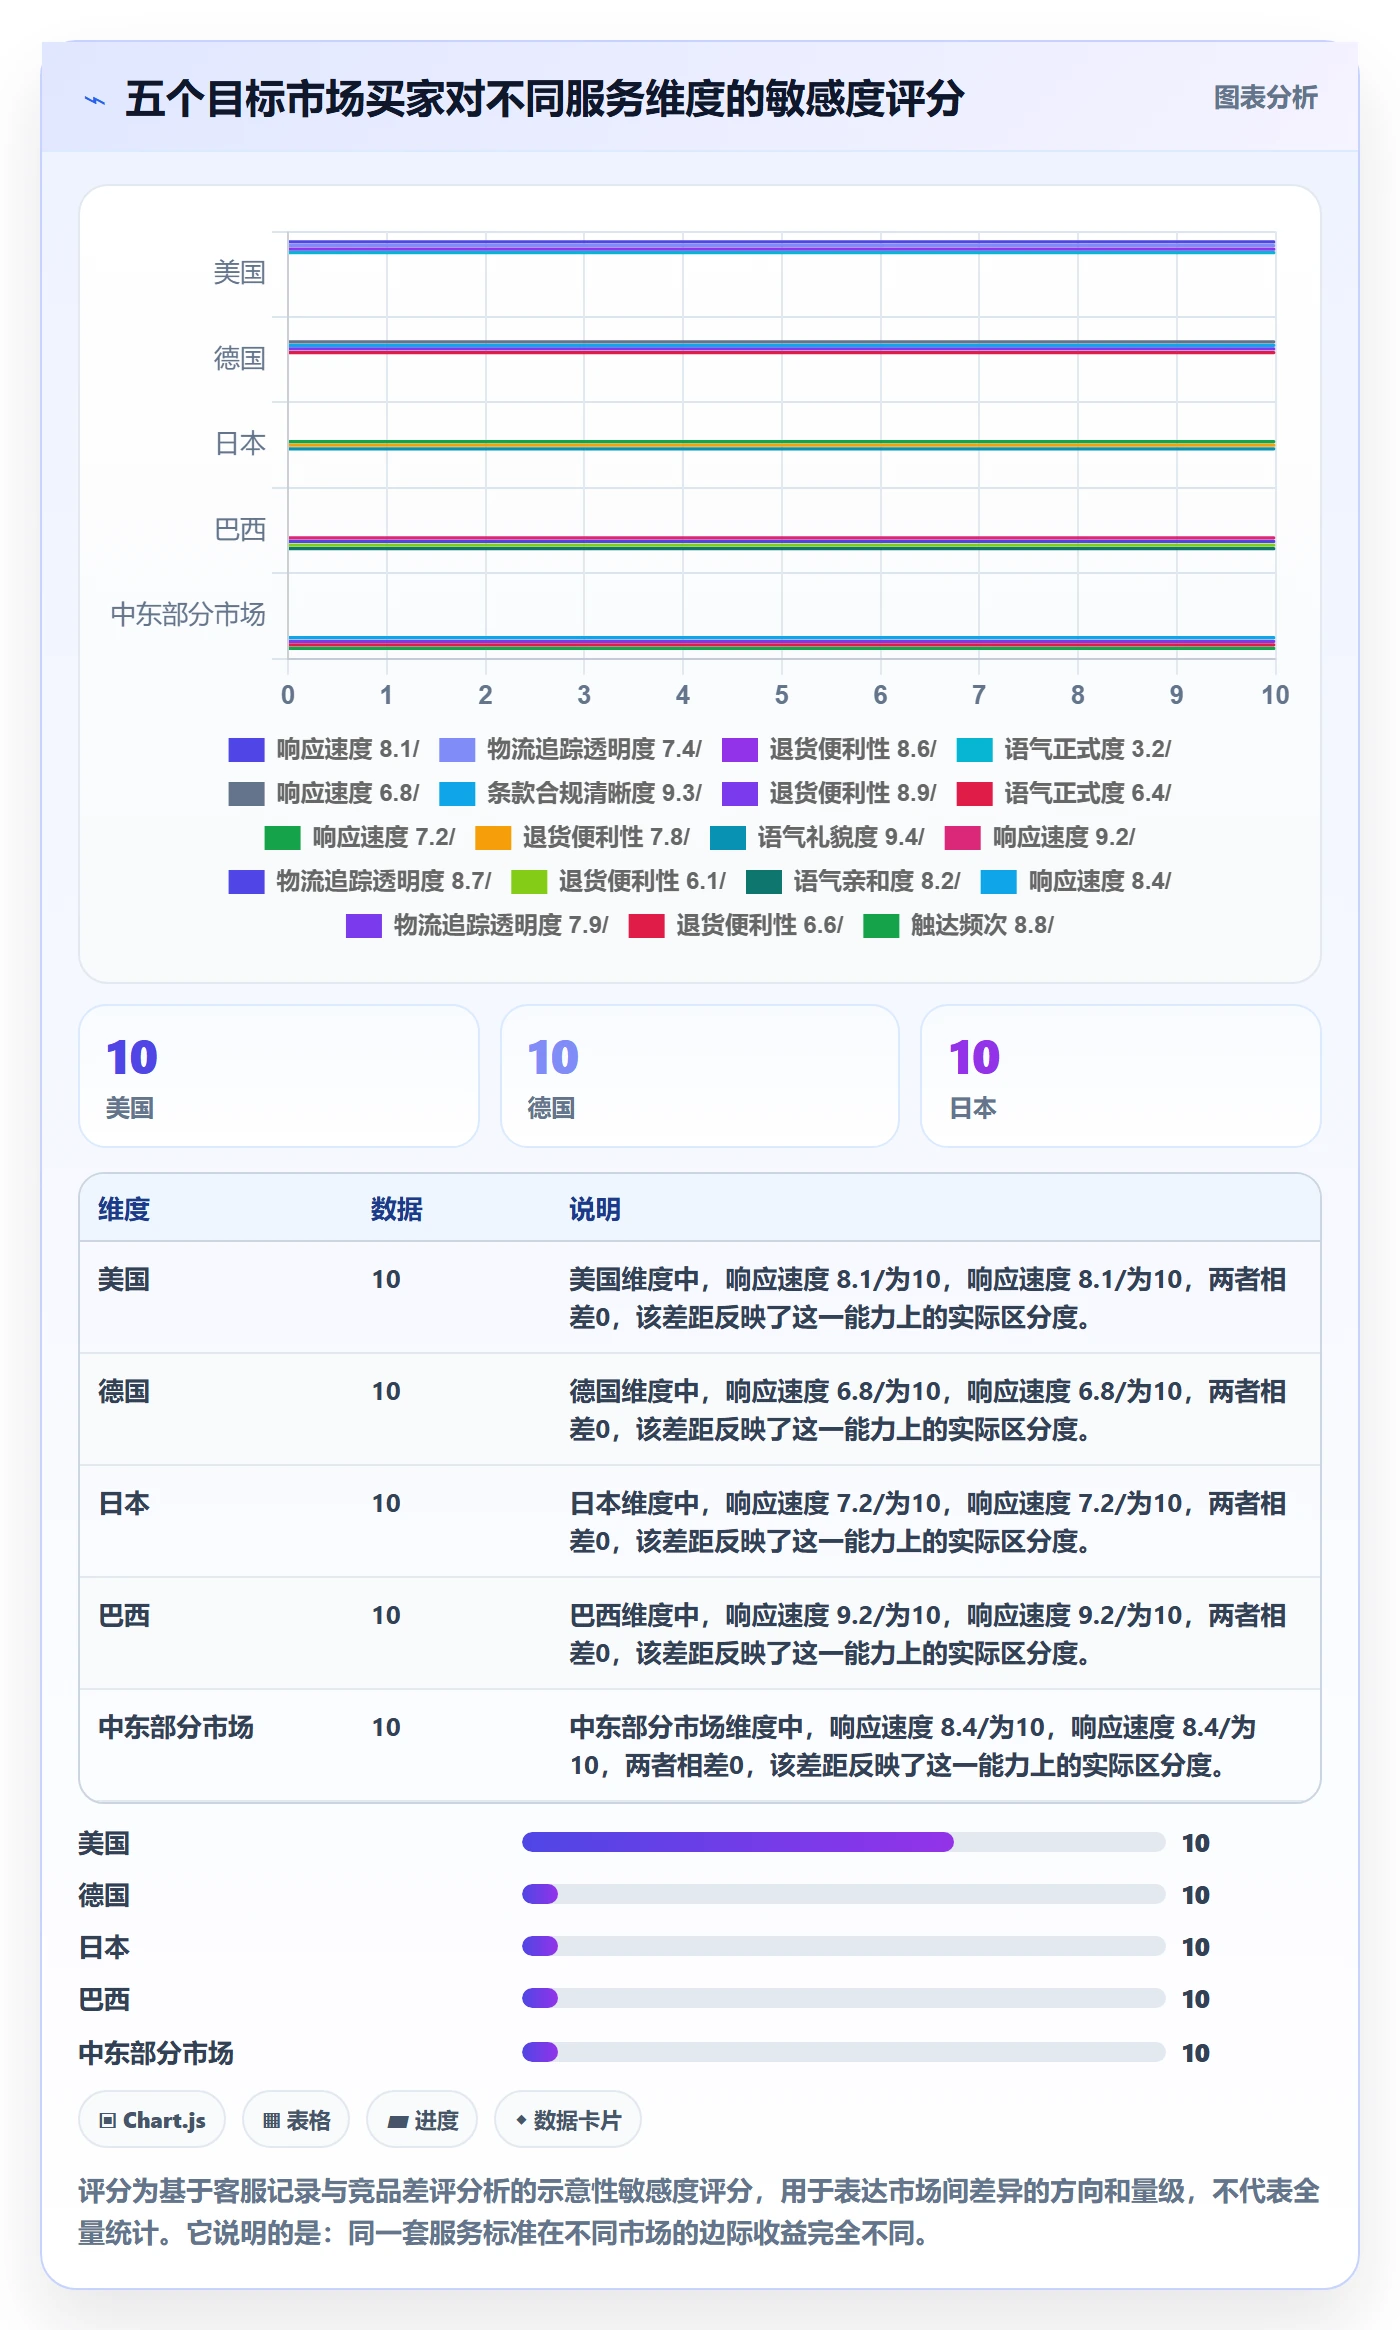Click the 数据 table column header
The height and width of the screenshot is (2330, 1400).
(x=397, y=1210)
